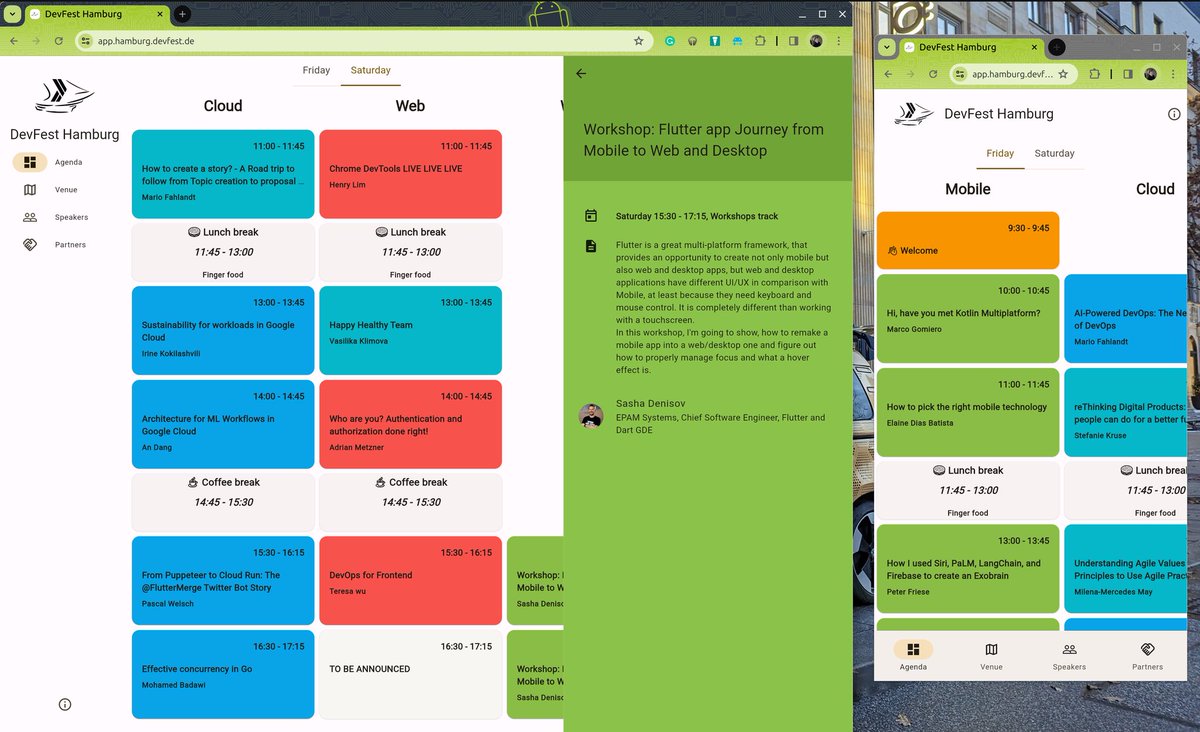1200x732 pixels.
Task: Click the headphones extension icon
Action: [692, 41]
